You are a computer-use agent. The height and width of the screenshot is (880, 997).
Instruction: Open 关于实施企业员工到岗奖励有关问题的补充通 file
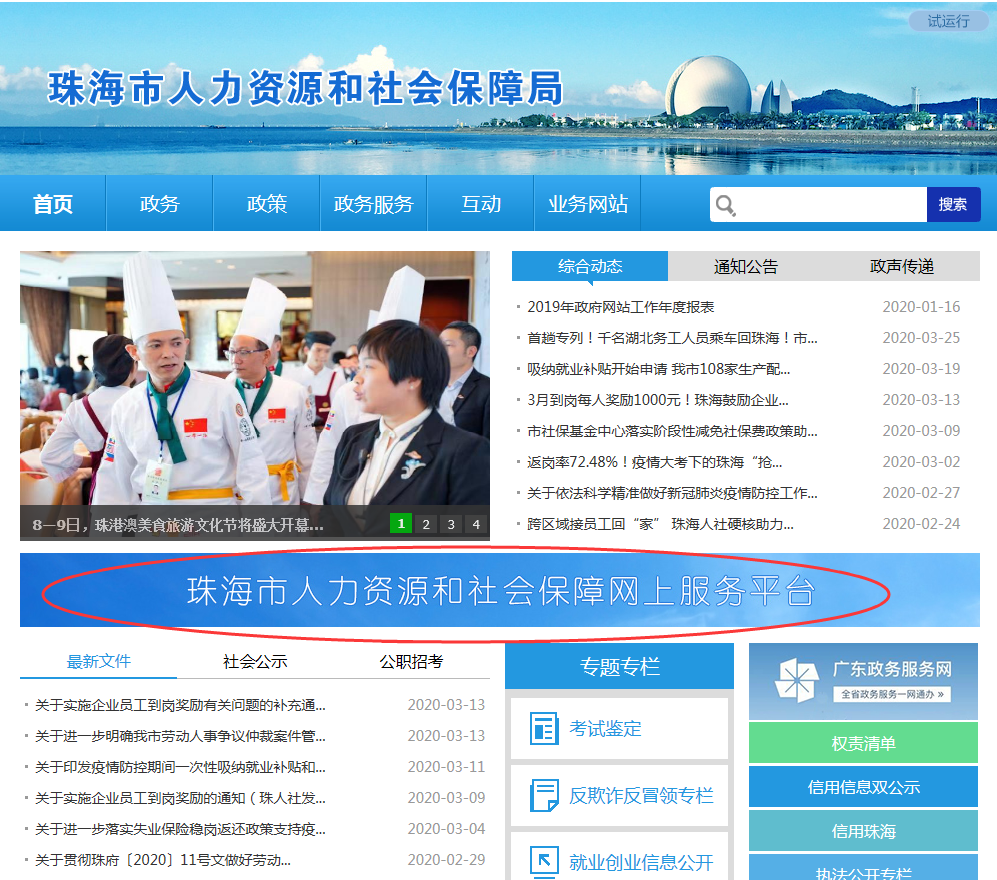coord(180,705)
